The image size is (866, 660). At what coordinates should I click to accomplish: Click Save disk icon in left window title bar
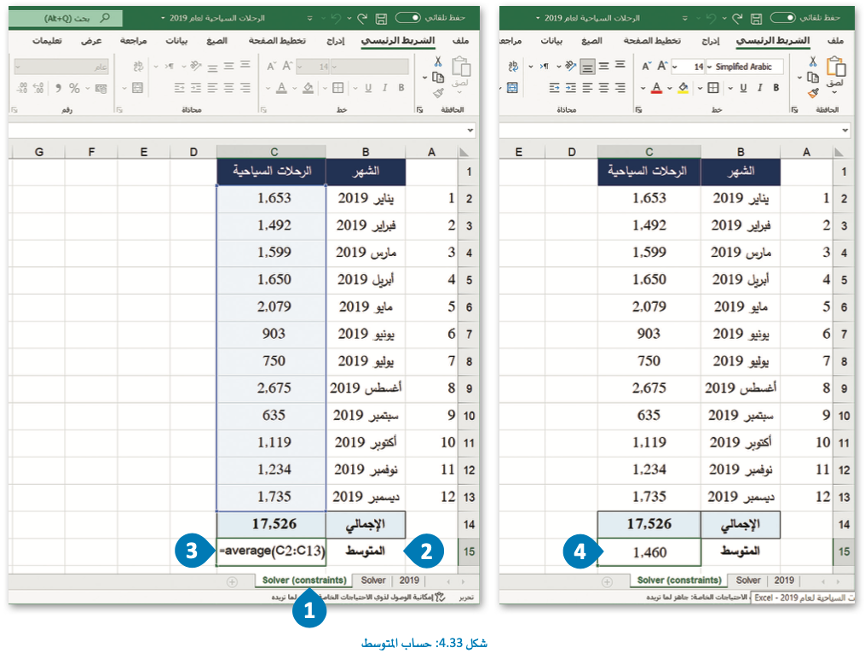(381, 18)
